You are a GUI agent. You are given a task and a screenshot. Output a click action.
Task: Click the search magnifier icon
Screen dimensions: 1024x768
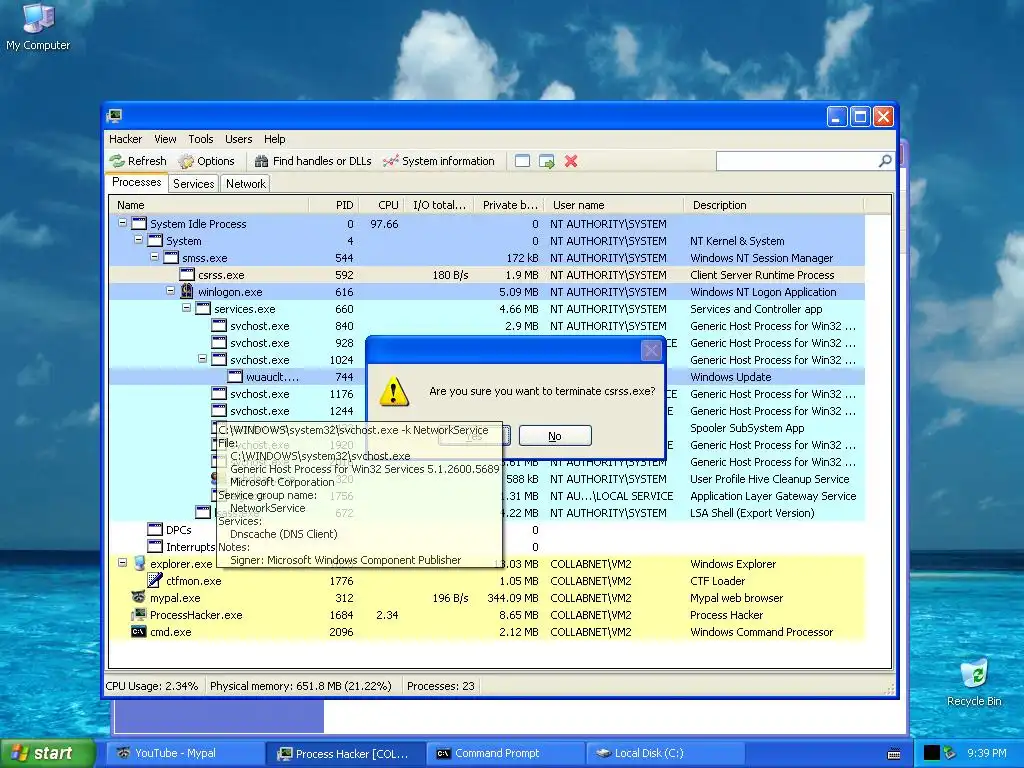[885, 161]
